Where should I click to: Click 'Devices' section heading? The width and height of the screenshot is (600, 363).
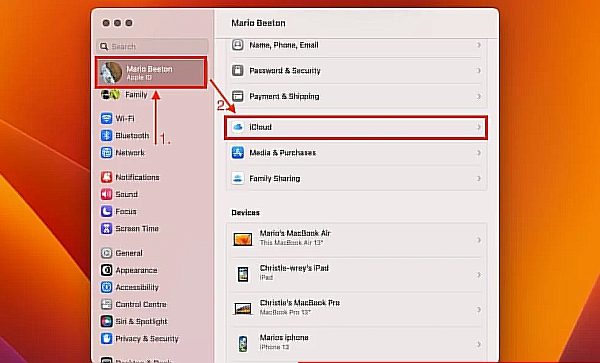(x=245, y=212)
